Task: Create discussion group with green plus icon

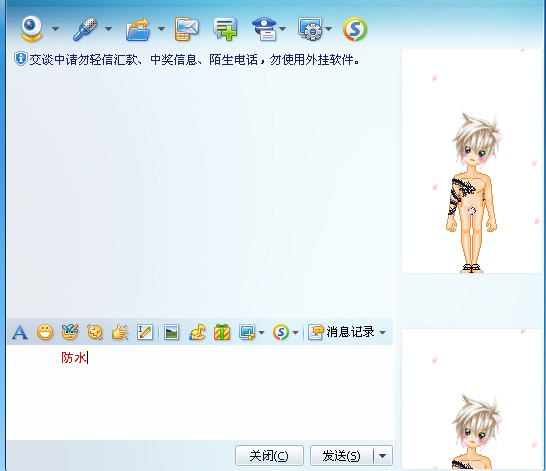Action: (225, 29)
